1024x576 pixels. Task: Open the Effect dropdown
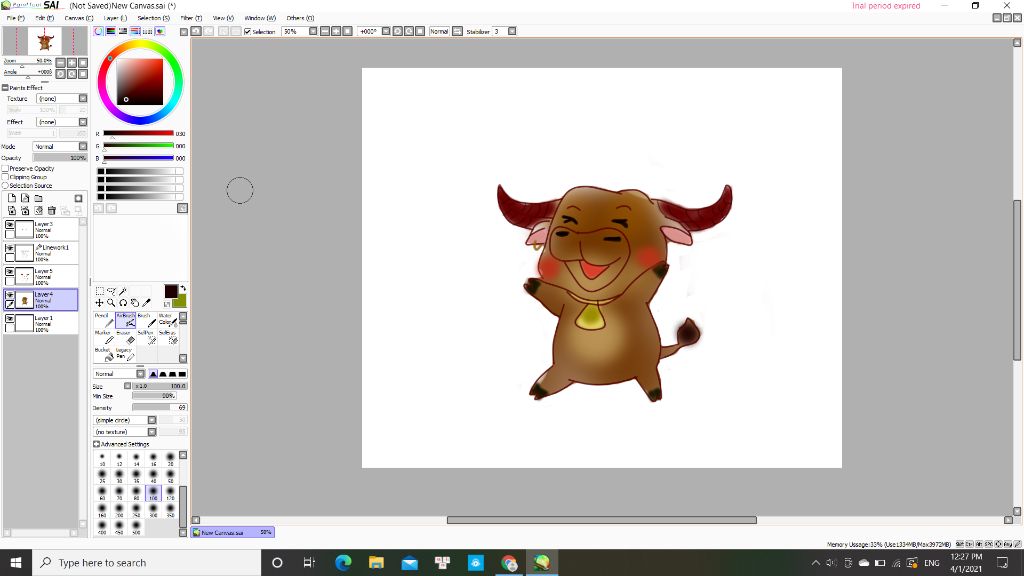[x=61, y=122]
